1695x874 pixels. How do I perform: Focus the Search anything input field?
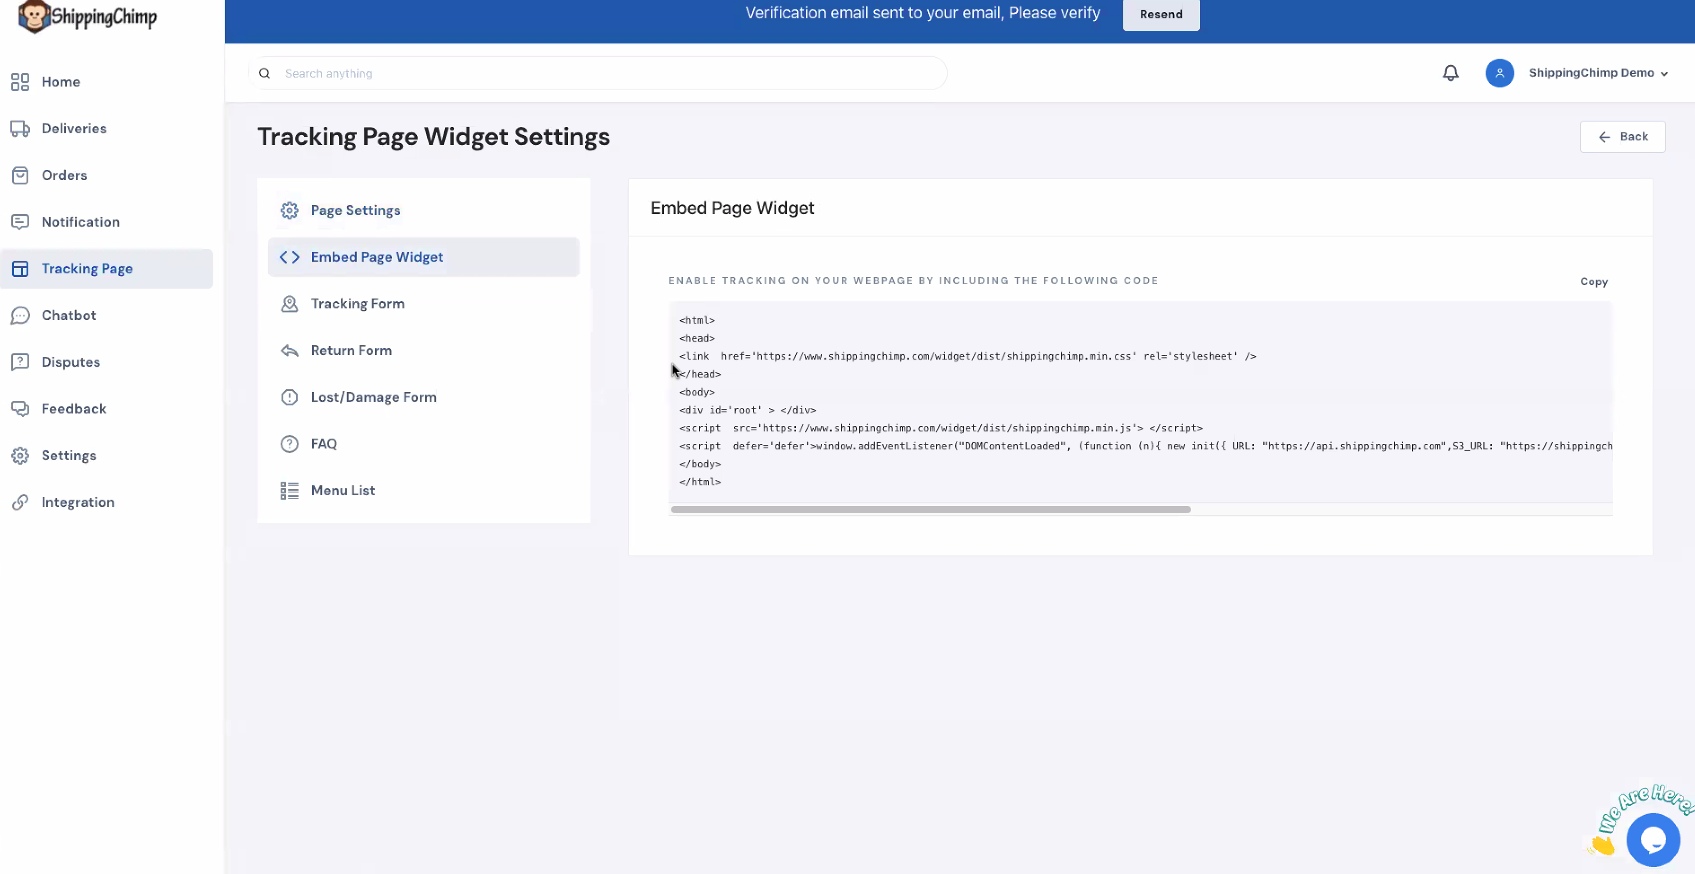600,74
